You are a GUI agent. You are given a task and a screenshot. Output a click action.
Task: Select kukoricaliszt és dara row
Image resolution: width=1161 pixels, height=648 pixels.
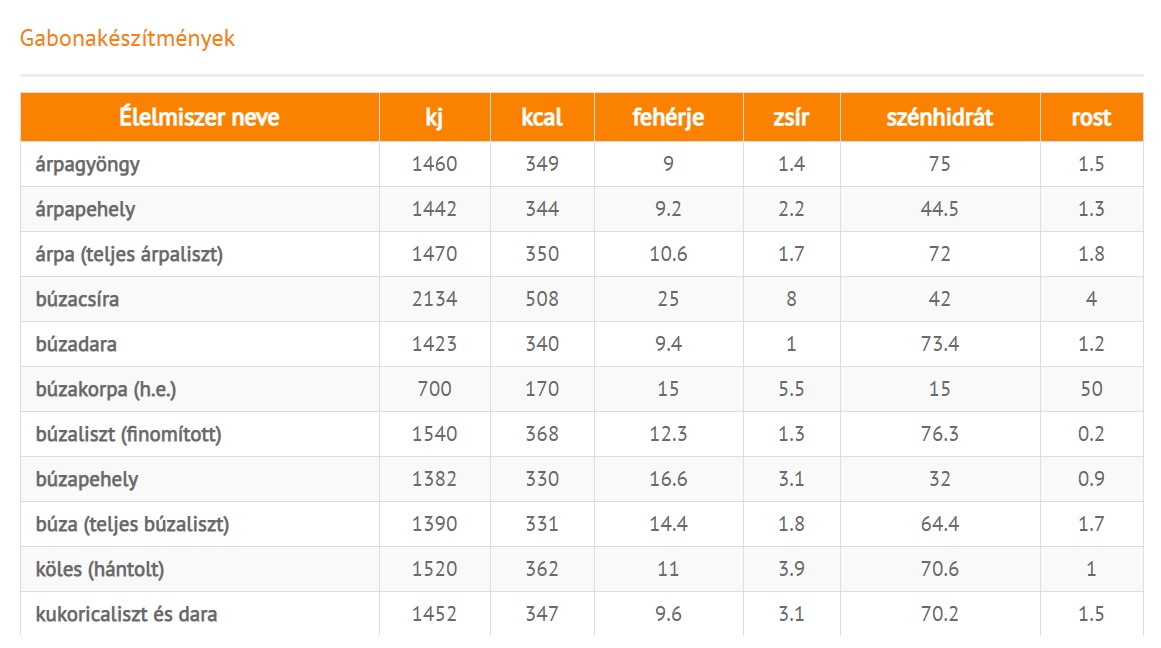(126, 614)
